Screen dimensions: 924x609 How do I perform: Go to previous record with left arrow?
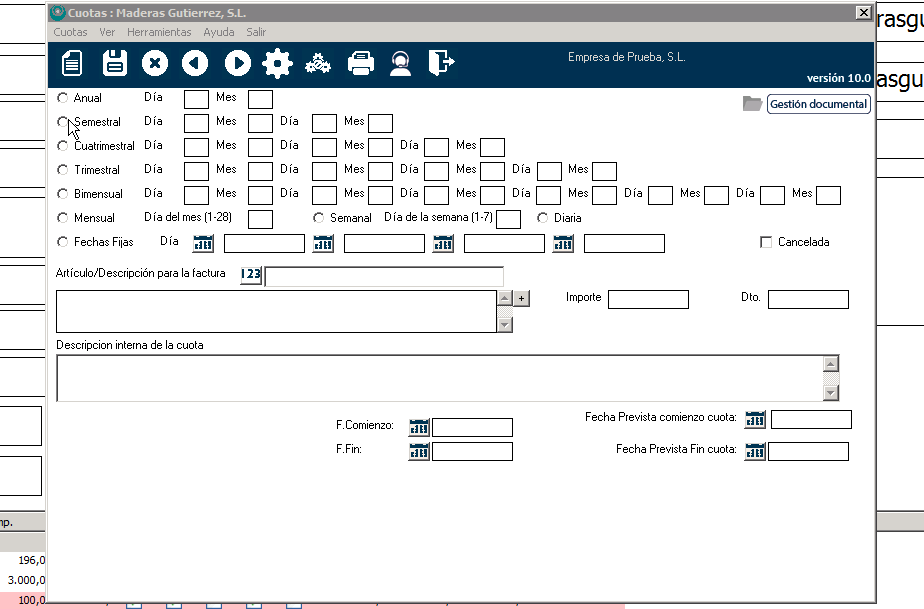click(195, 64)
